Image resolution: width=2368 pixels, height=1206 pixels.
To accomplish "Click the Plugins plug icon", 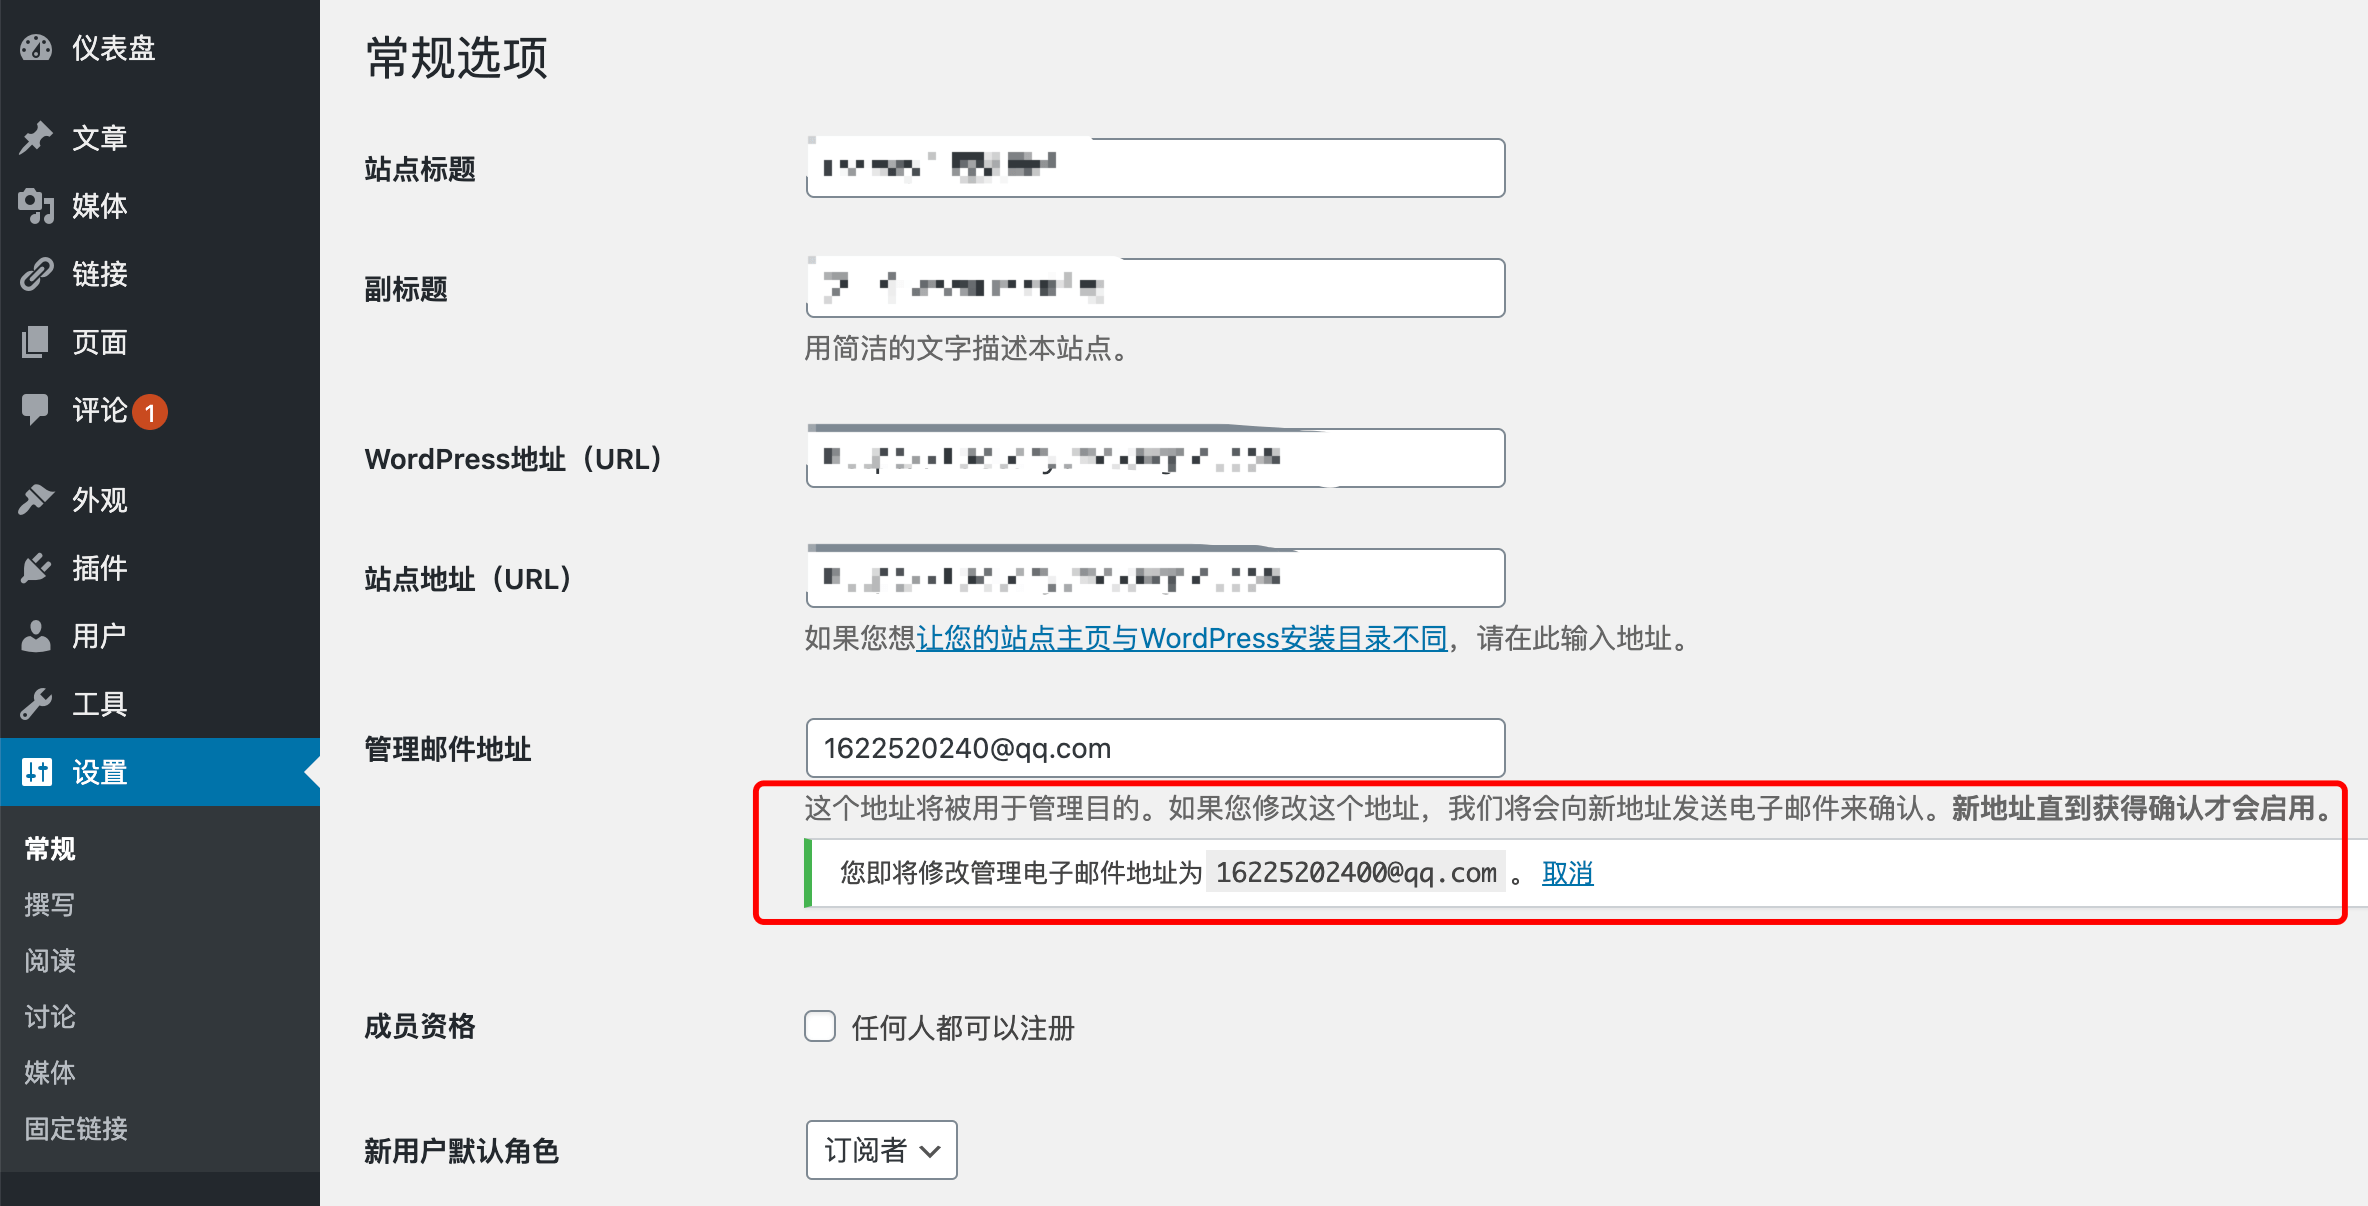I will point(36,568).
